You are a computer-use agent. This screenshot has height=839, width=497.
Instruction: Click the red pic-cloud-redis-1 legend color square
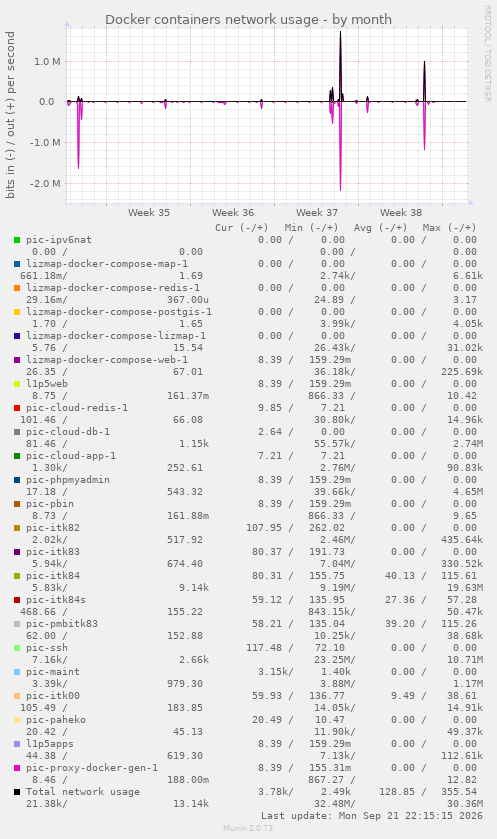point(17,408)
